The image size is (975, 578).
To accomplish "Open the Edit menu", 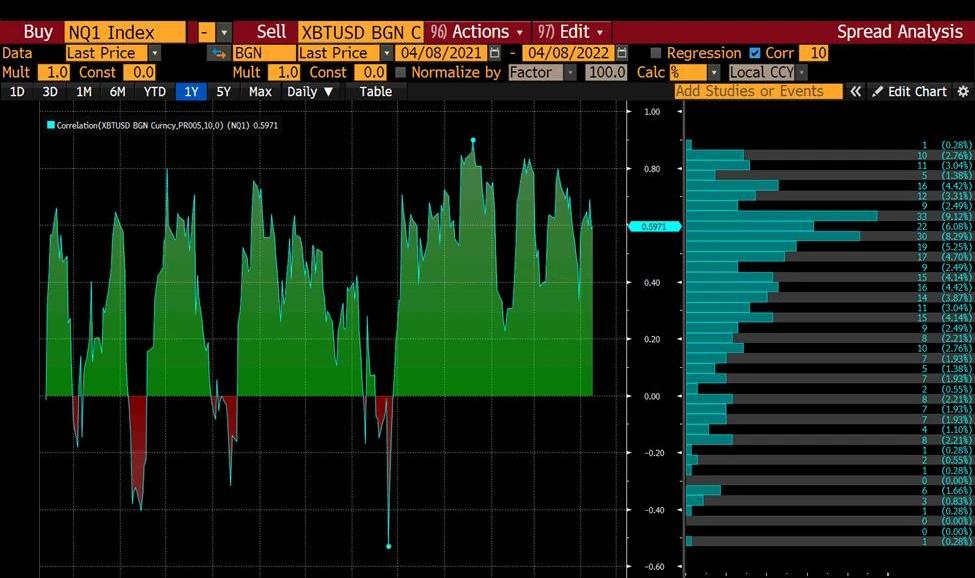I will (569, 32).
